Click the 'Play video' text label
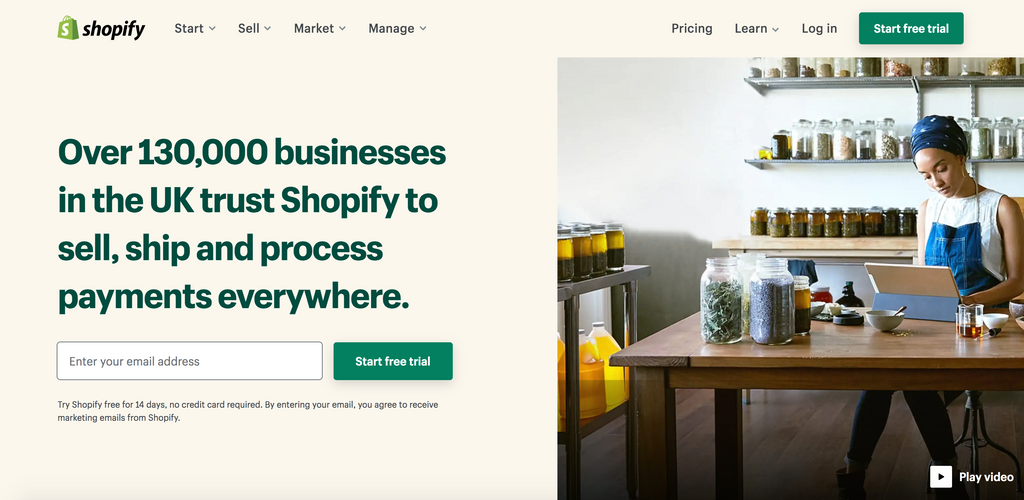The width and height of the screenshot is (1024, 500). 986,477
